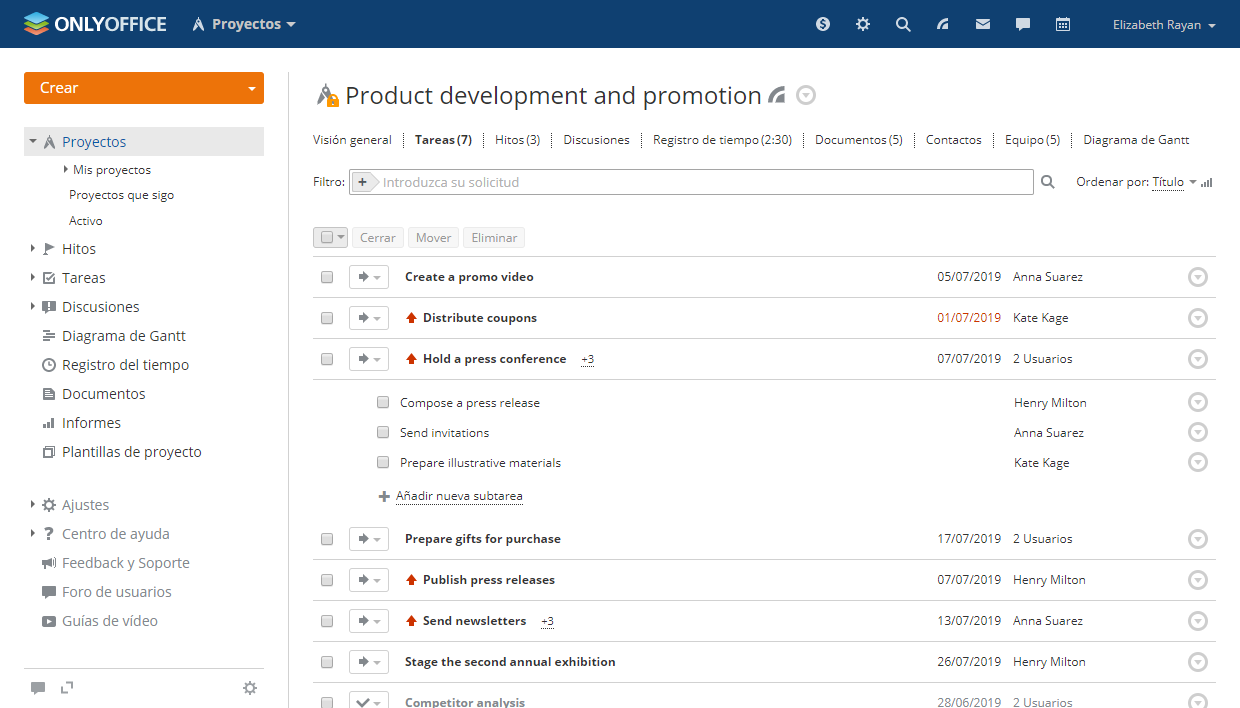Click Añadir nueva subtarea link
The image size is (1240, 708).
click(x=458, y=496)
